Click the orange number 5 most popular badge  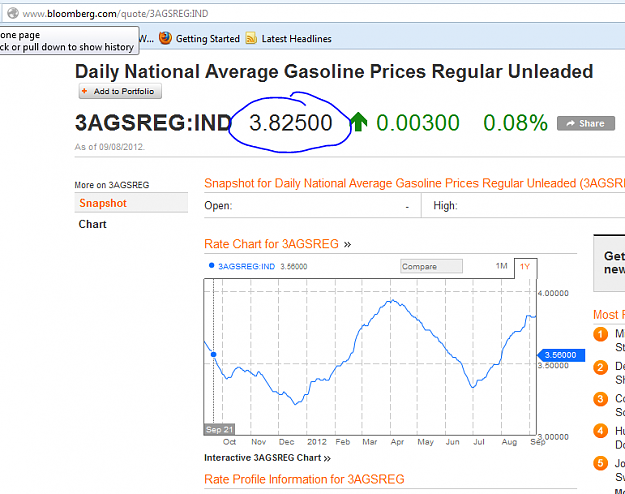[600, 463]
